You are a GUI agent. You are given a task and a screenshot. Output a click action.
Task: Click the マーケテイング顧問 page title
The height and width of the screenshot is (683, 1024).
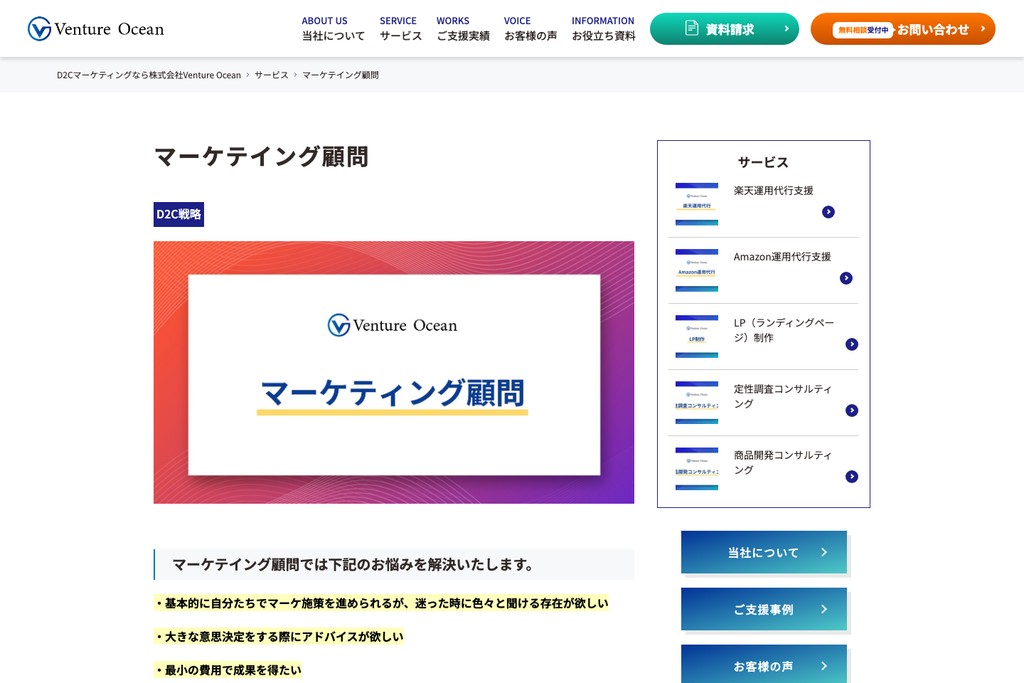click(x=261, y=157)
